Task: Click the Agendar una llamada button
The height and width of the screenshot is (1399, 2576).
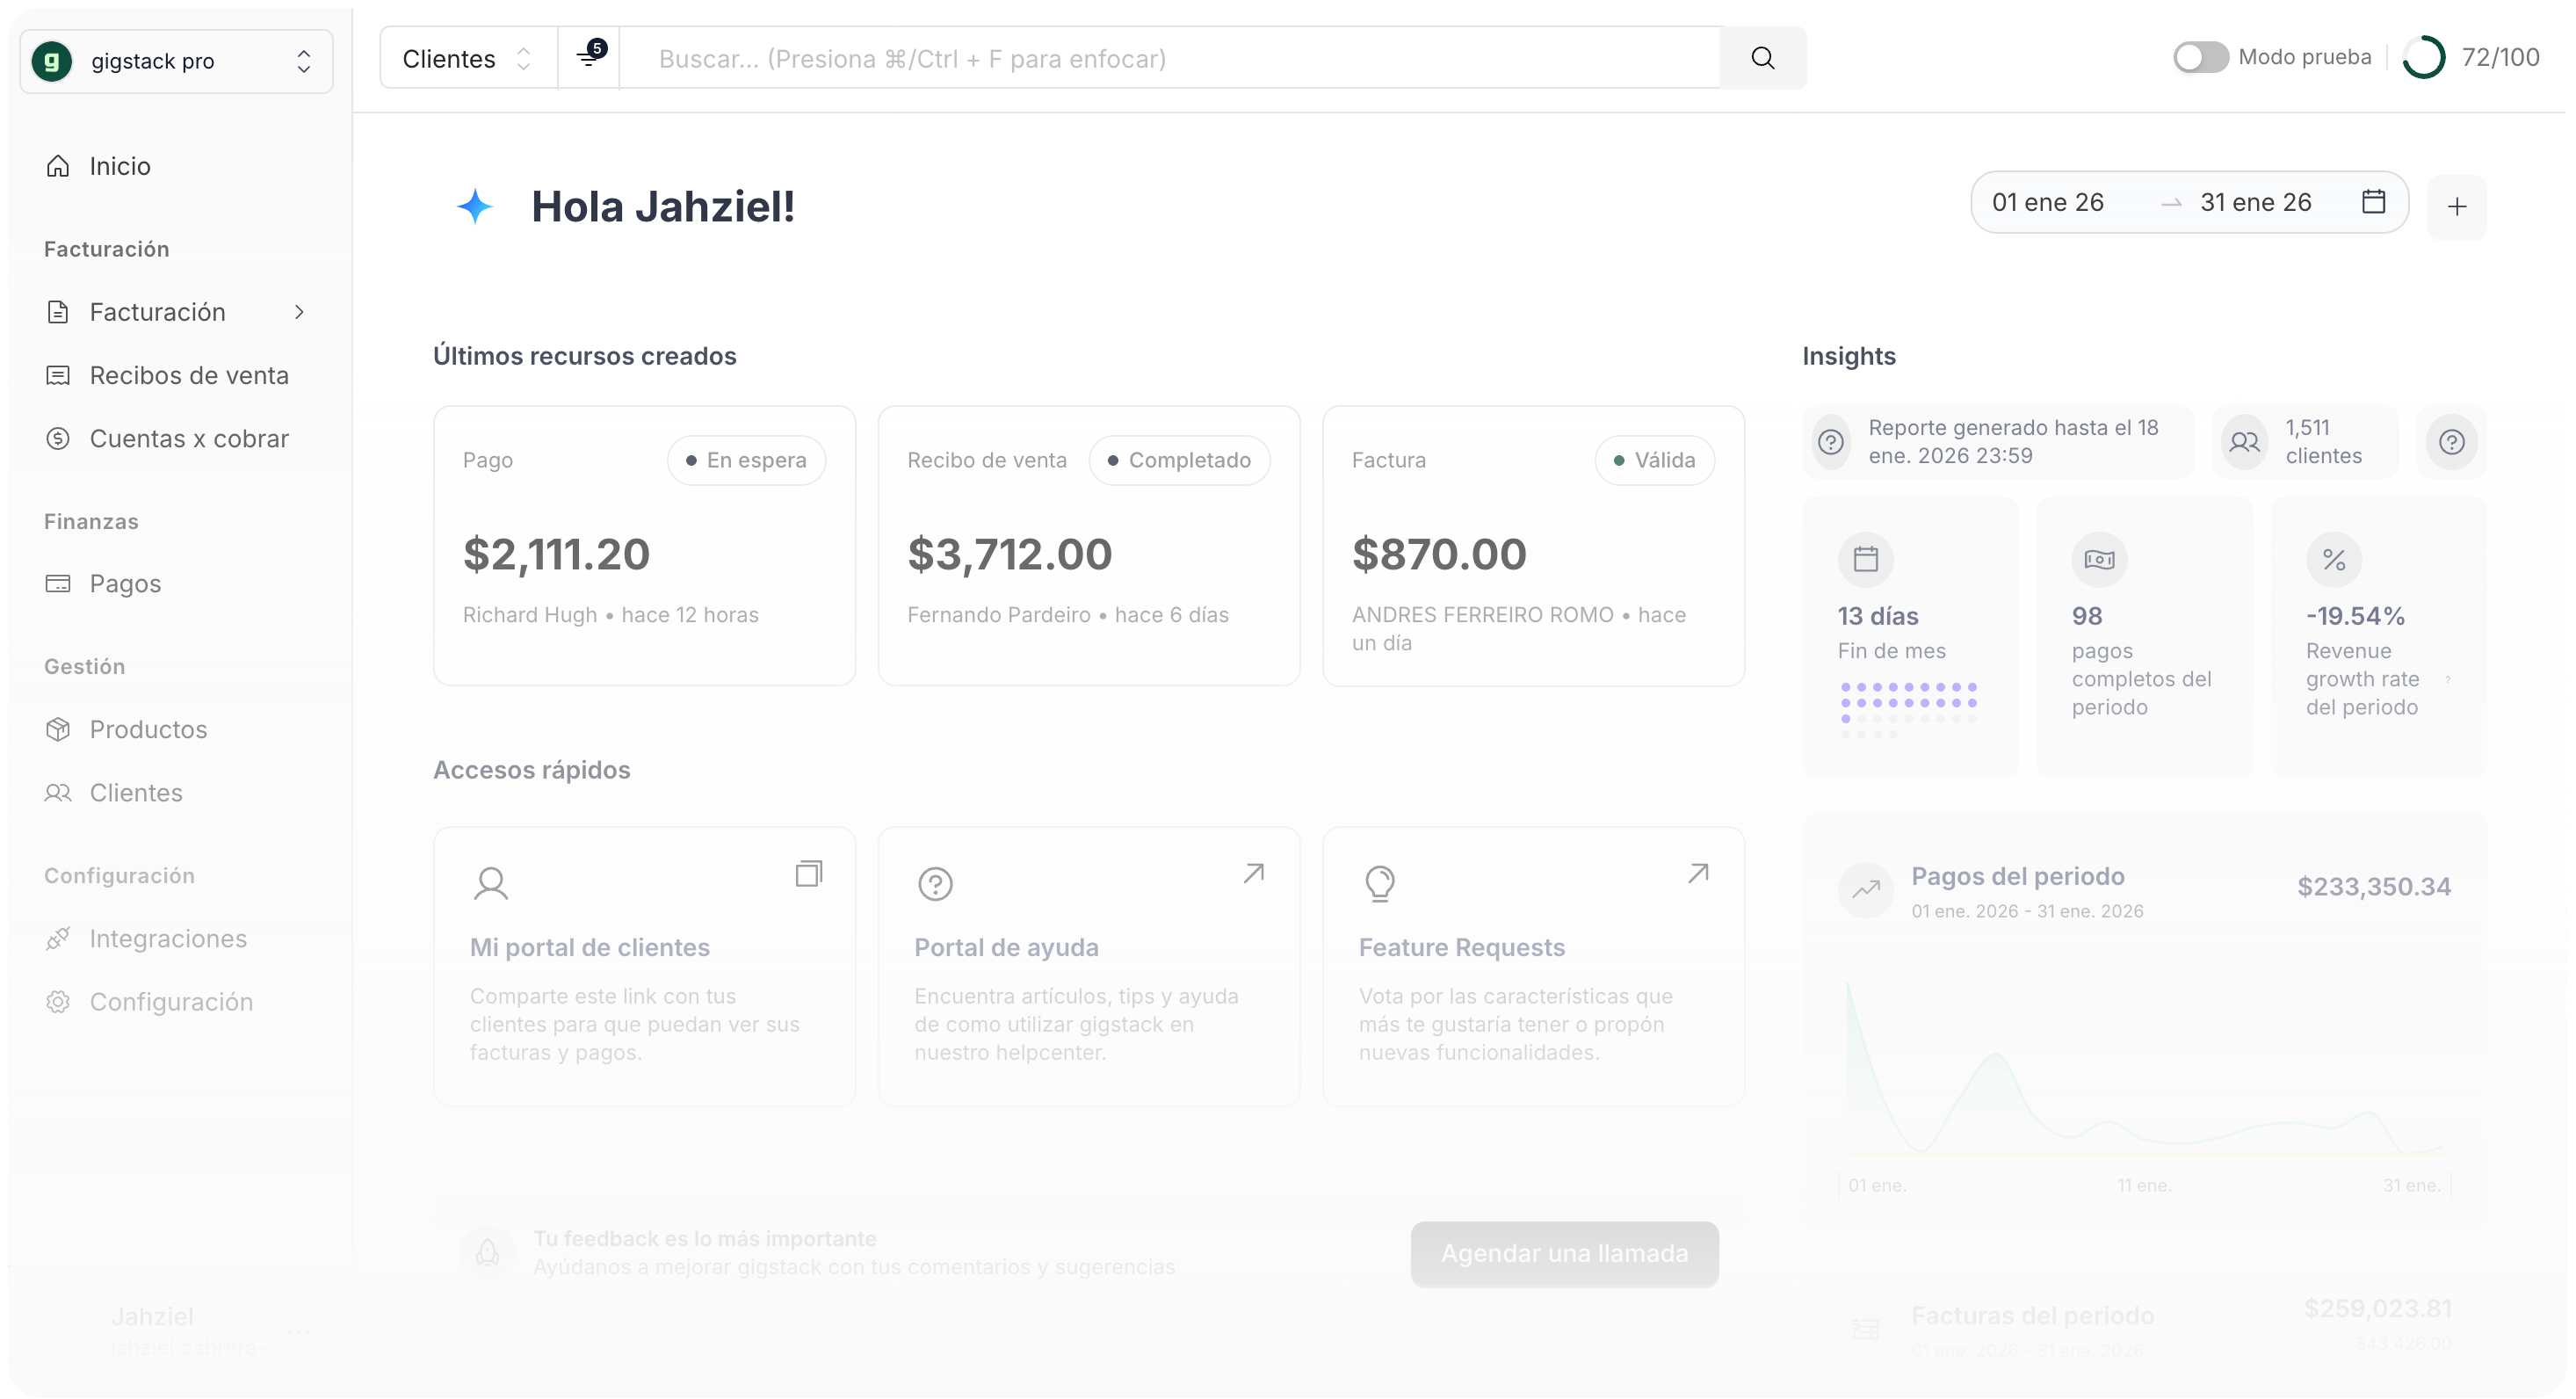Action: click(x=1563, y=1253)
